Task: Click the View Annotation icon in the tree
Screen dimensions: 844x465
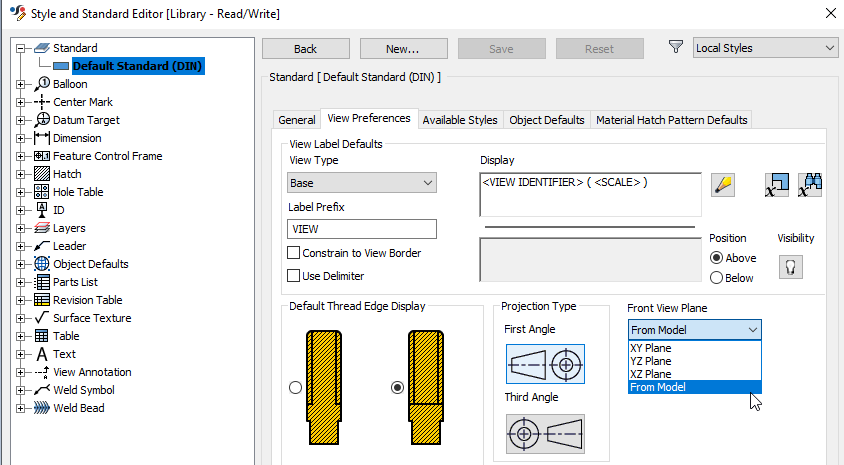Action: pos(42,372)
